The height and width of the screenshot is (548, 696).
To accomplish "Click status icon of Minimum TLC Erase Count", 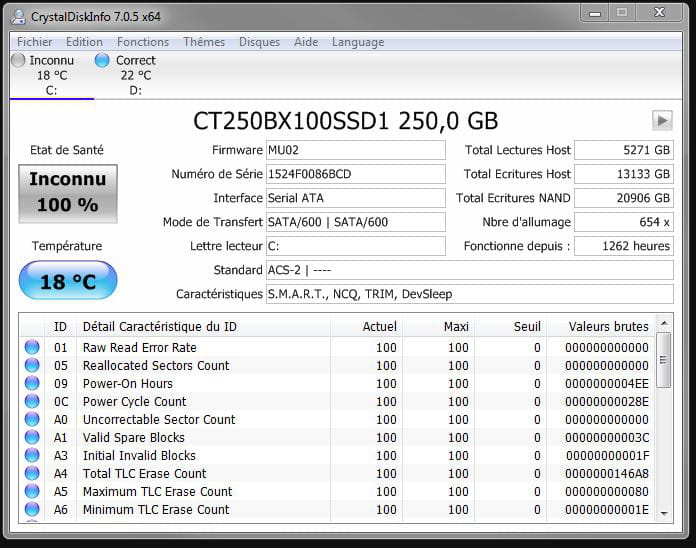I will [x=32, y=509].
